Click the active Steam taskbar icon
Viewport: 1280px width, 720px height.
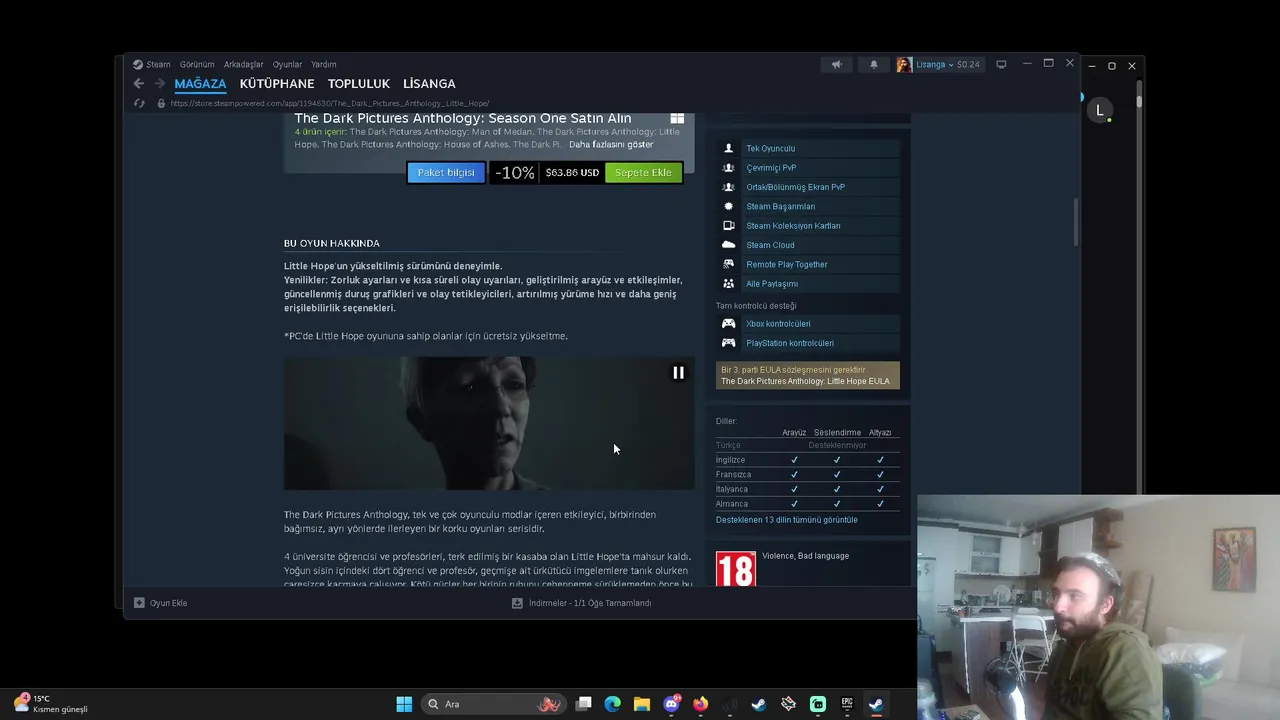(x=876, y=704)
